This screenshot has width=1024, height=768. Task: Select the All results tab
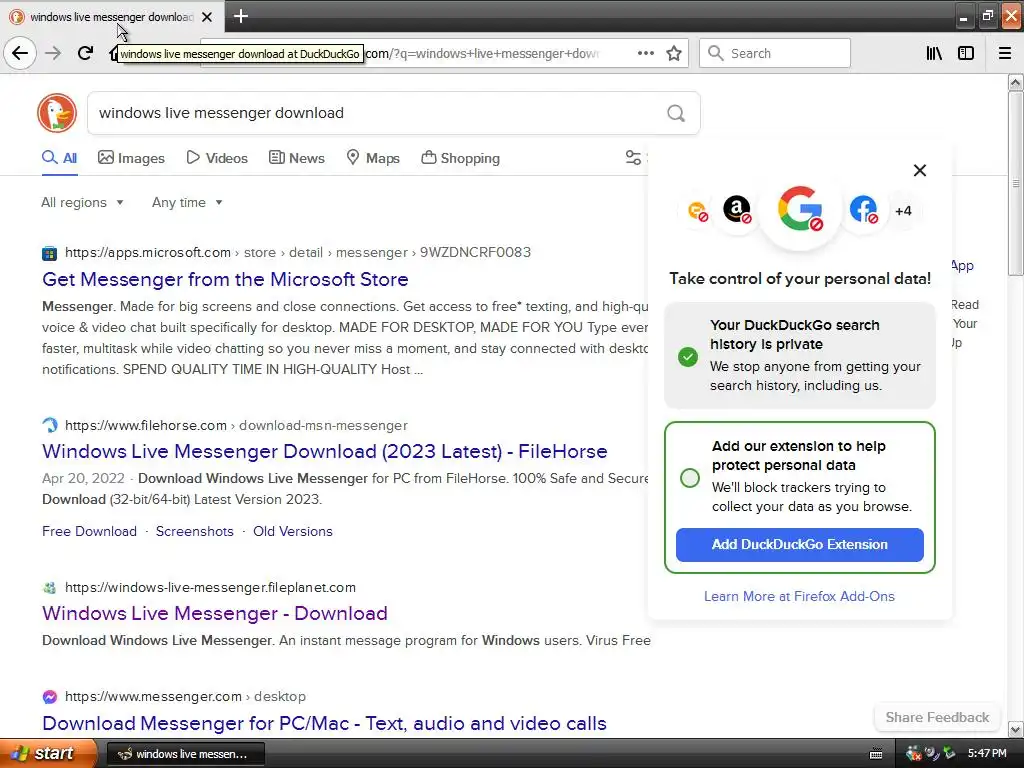59,158
